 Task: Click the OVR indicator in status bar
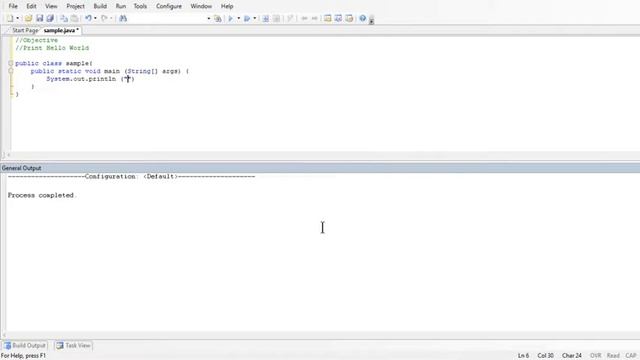[x=596, y=356]
